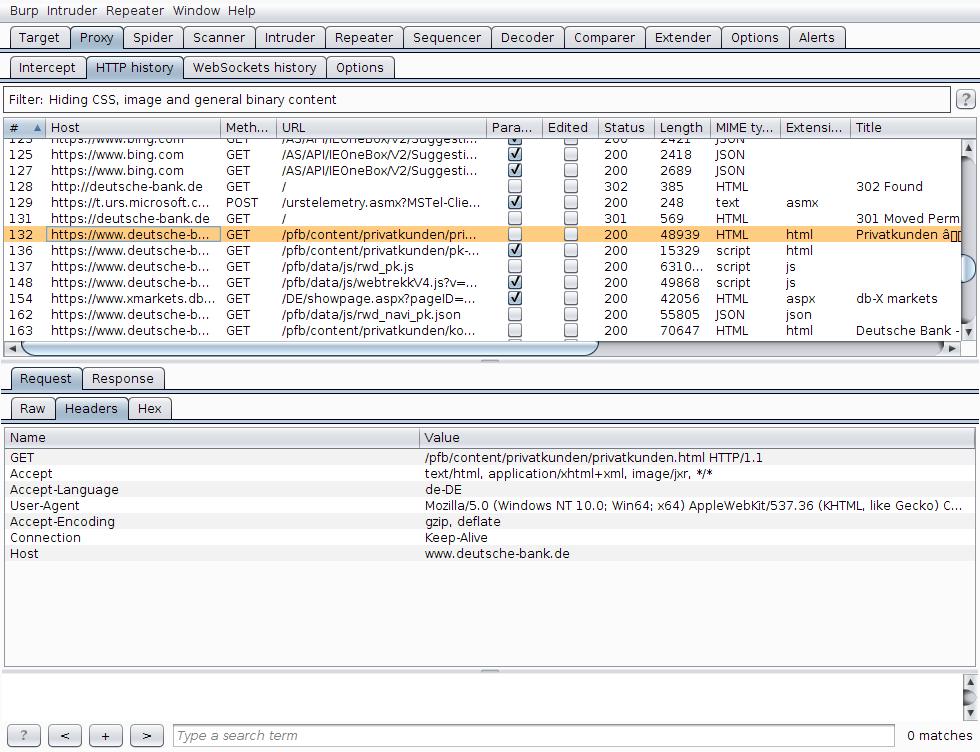Open the WebSockets history tab
980x752 pixels.
pyautogui.click(x=254, y=68)
